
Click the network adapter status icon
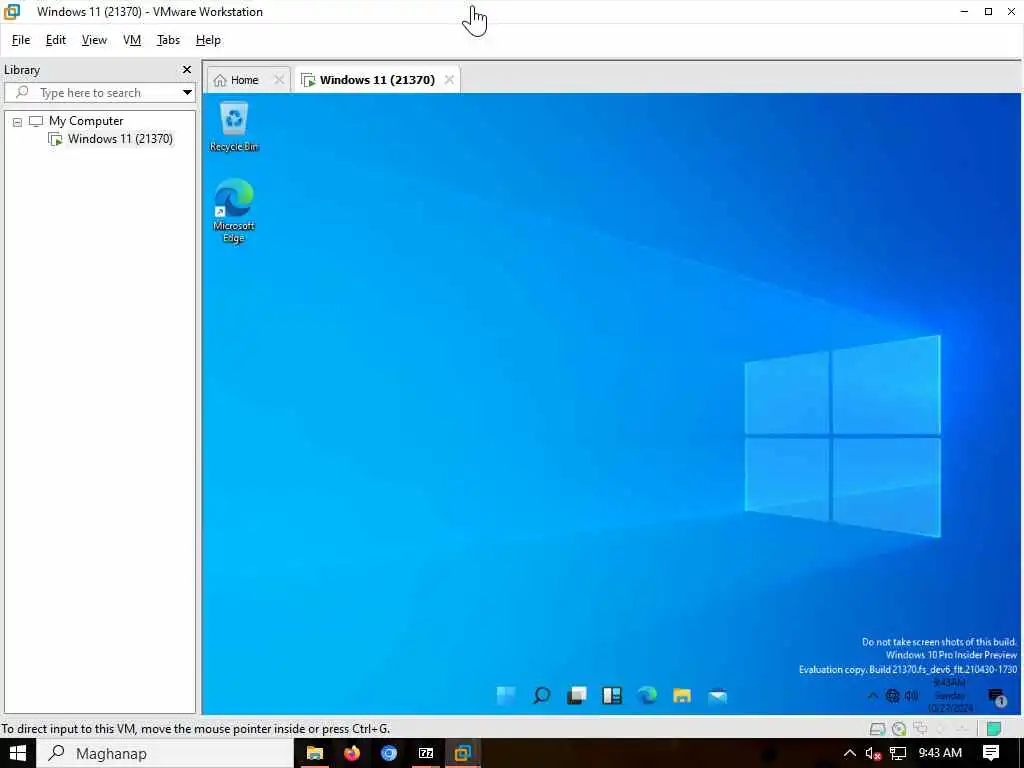920,728
